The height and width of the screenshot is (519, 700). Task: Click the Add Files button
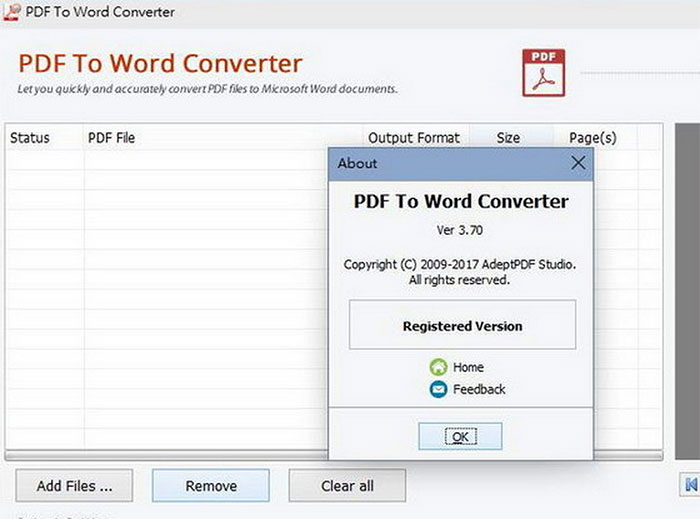[x=74, y=486]
